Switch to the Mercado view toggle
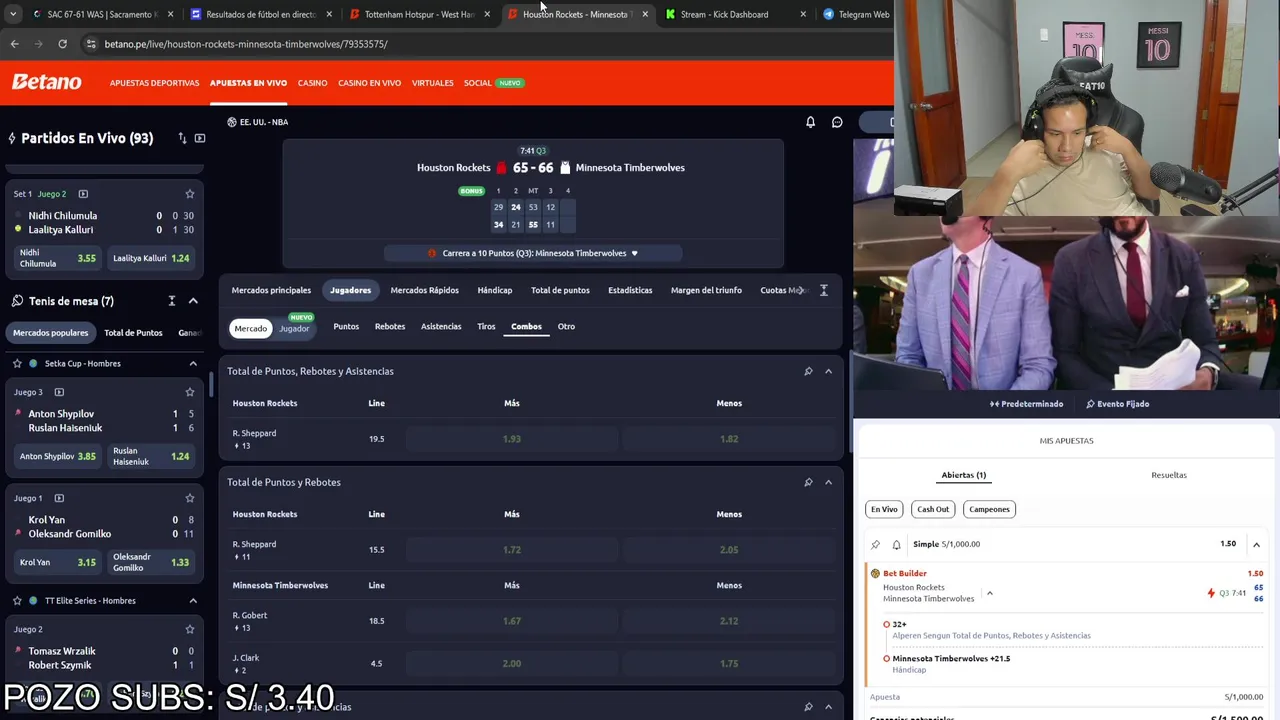This screenshot has height=720, width=1280. [x=250, y=328]
